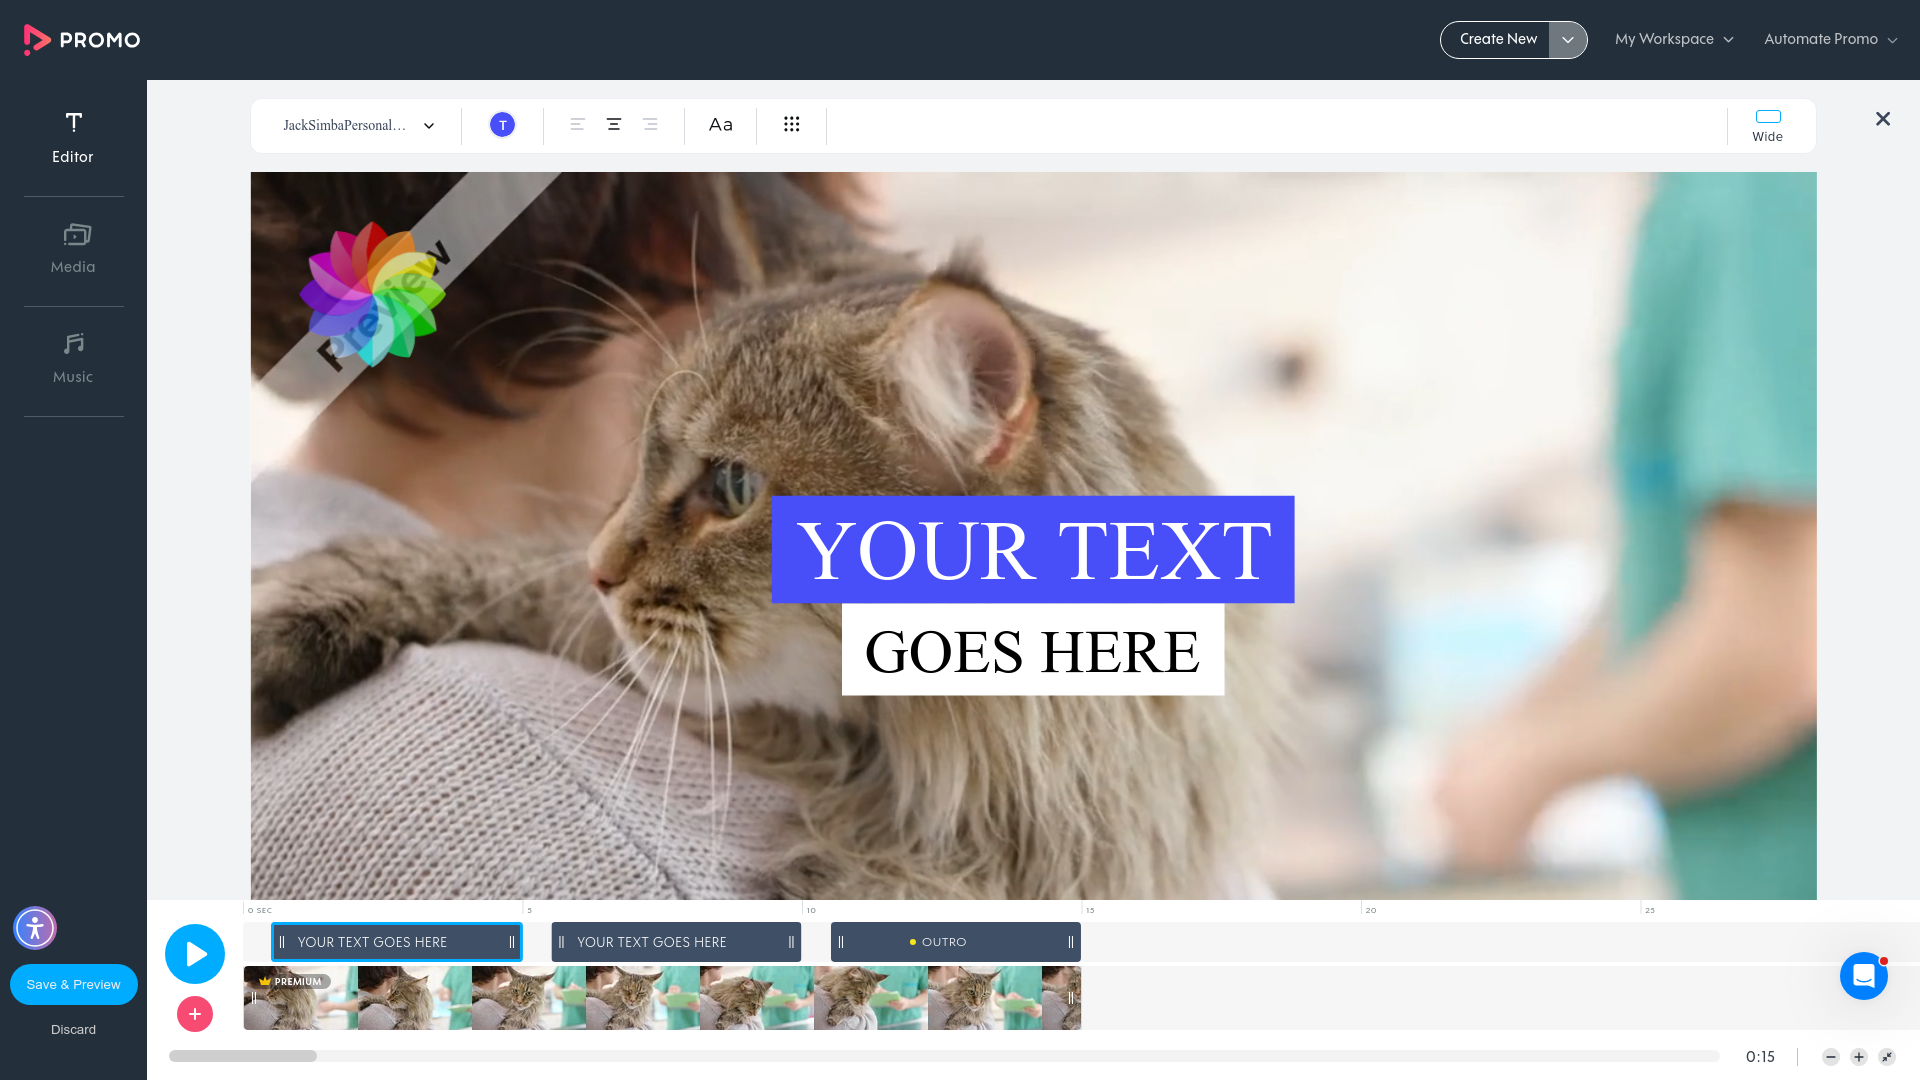Click the Premium video clip thumbnail strip

pos(662,998)
